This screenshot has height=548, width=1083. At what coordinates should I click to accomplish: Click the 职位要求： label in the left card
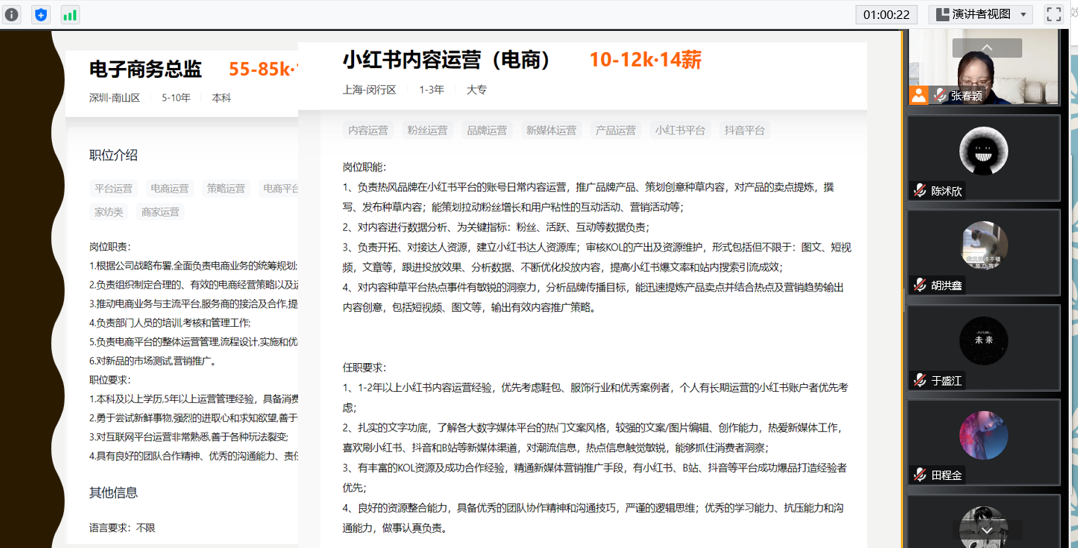pyautogui.click(x=110, y=379)
